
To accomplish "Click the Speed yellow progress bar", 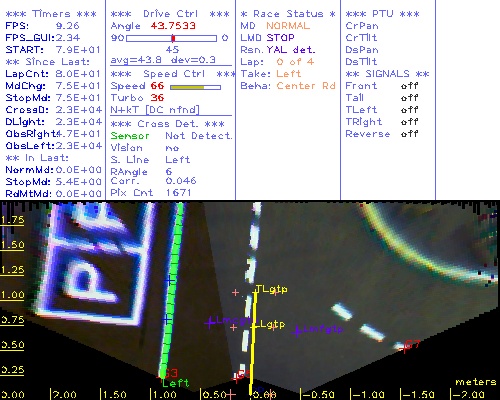I will click(195, 87).
